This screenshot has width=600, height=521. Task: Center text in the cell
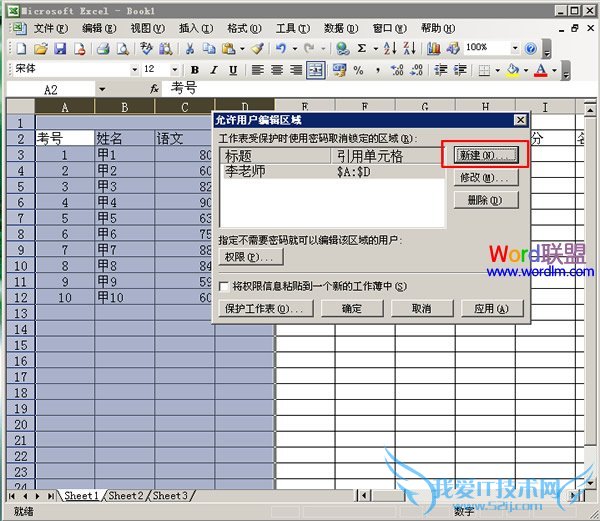click(x=277, y=70)
